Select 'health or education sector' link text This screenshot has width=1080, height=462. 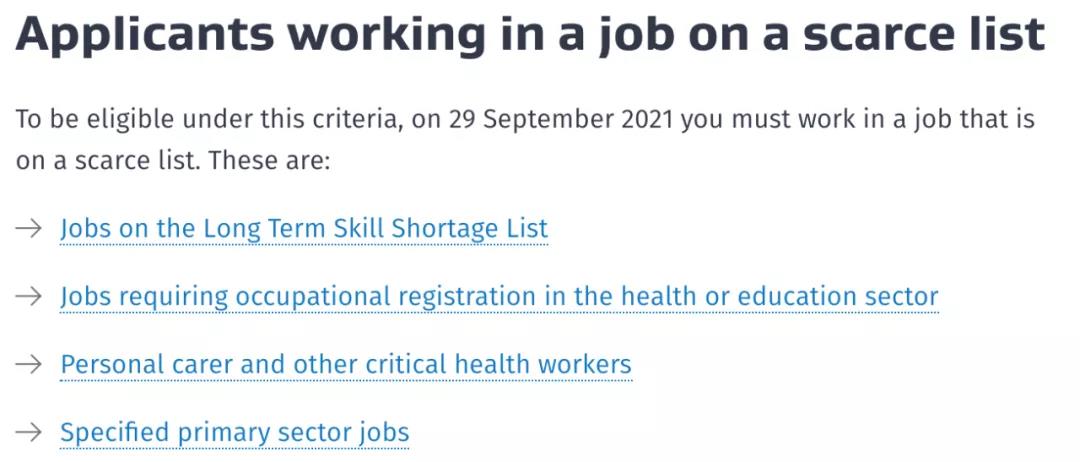tap(779, 297)
